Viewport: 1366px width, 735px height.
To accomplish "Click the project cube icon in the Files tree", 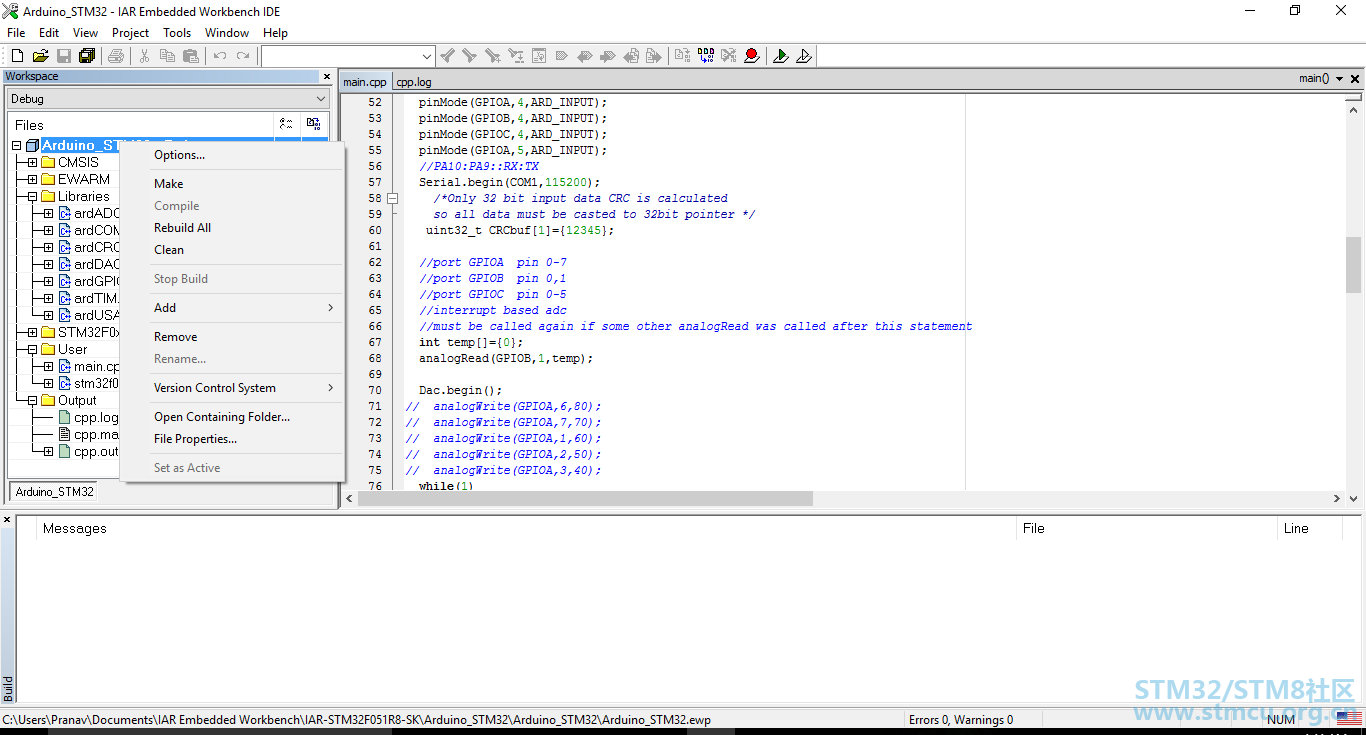I will [32, 146].
